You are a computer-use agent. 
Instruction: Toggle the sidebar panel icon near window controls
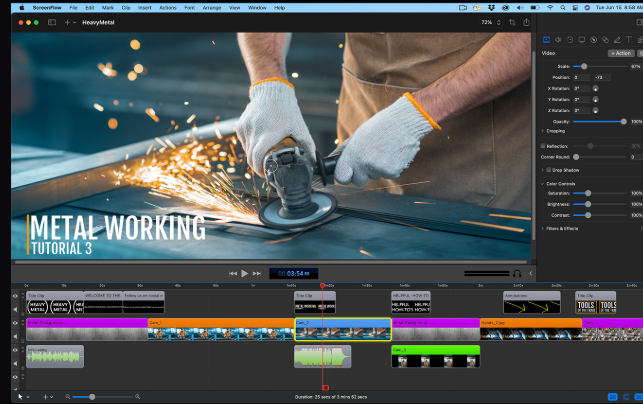click(51, 21)
